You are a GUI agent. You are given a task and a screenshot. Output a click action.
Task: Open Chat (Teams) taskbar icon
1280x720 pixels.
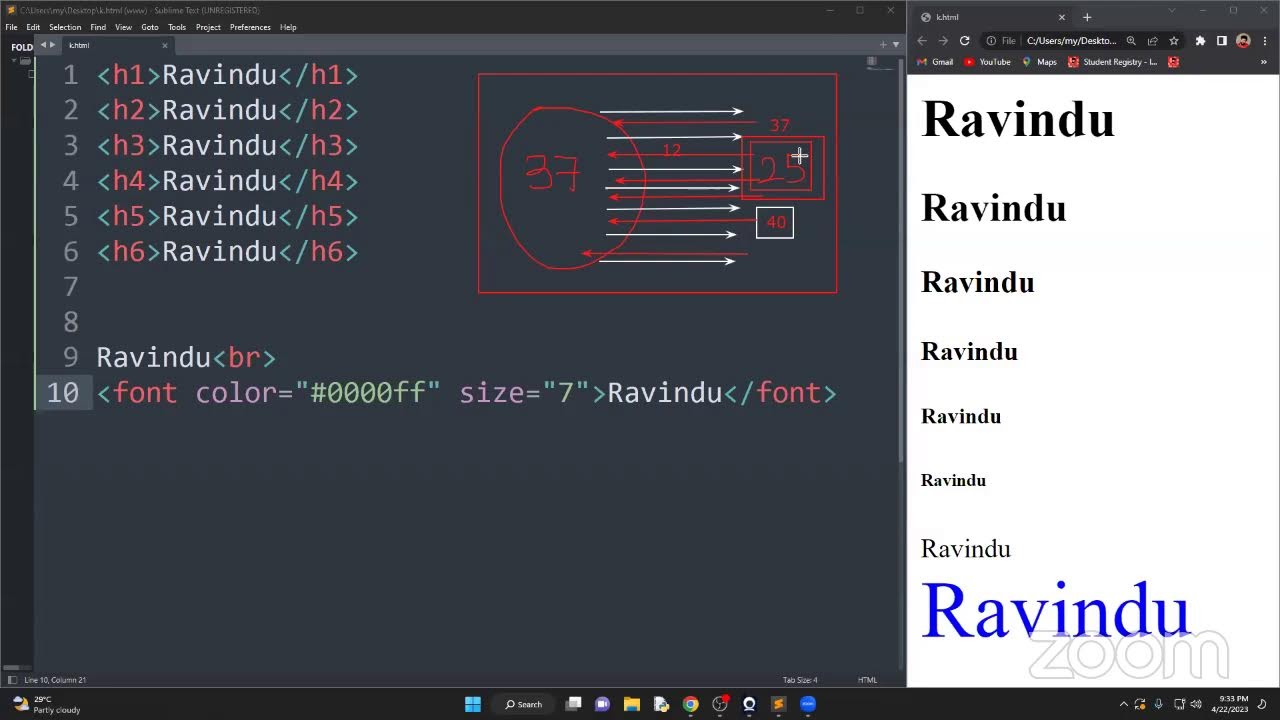tap(602, 704)
